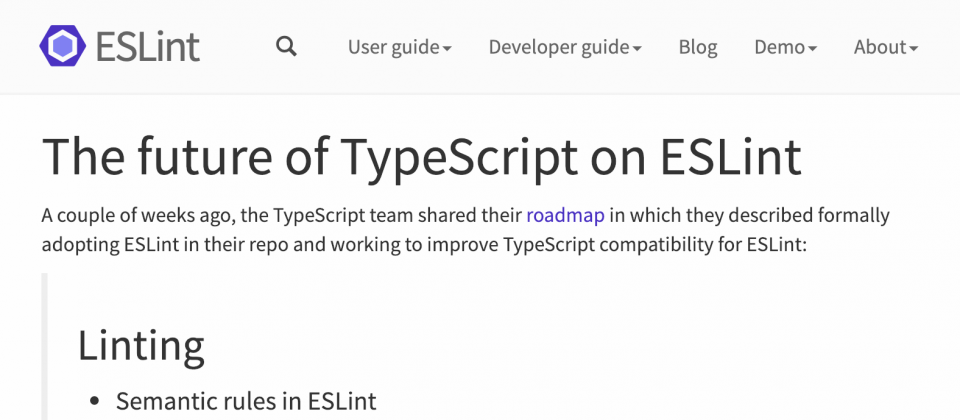Click the gray blockquote bar at left
The height and width of the screenshot is (420, 960).
click(44, 347)
